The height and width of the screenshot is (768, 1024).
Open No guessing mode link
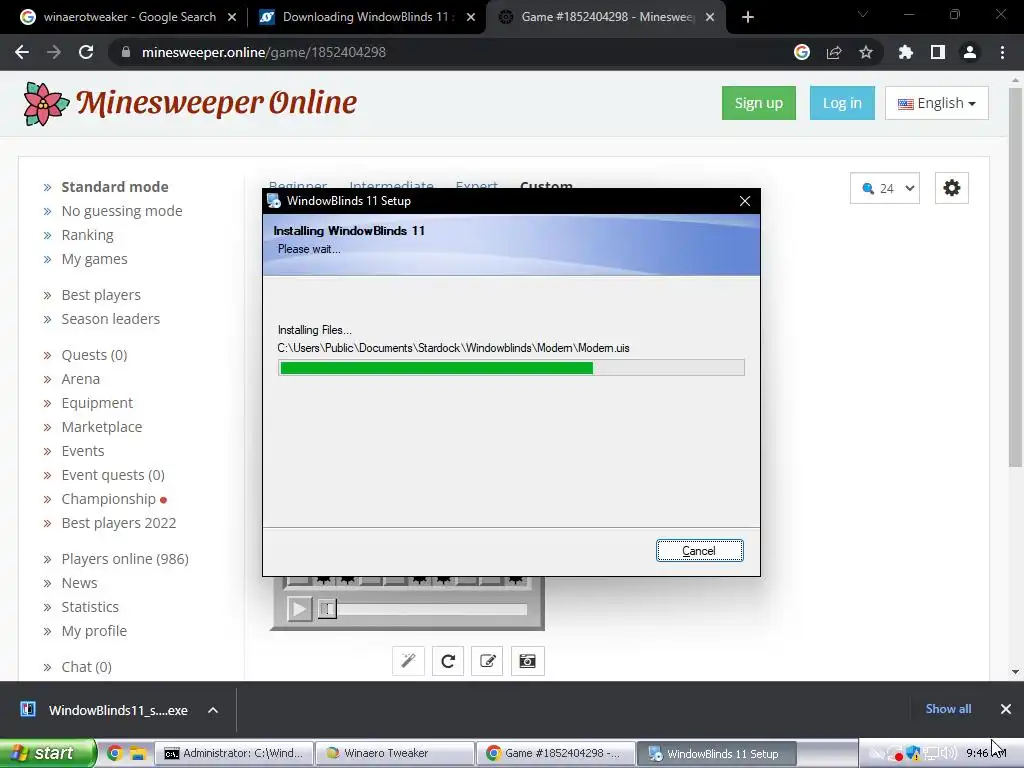(x=121, y=211)
